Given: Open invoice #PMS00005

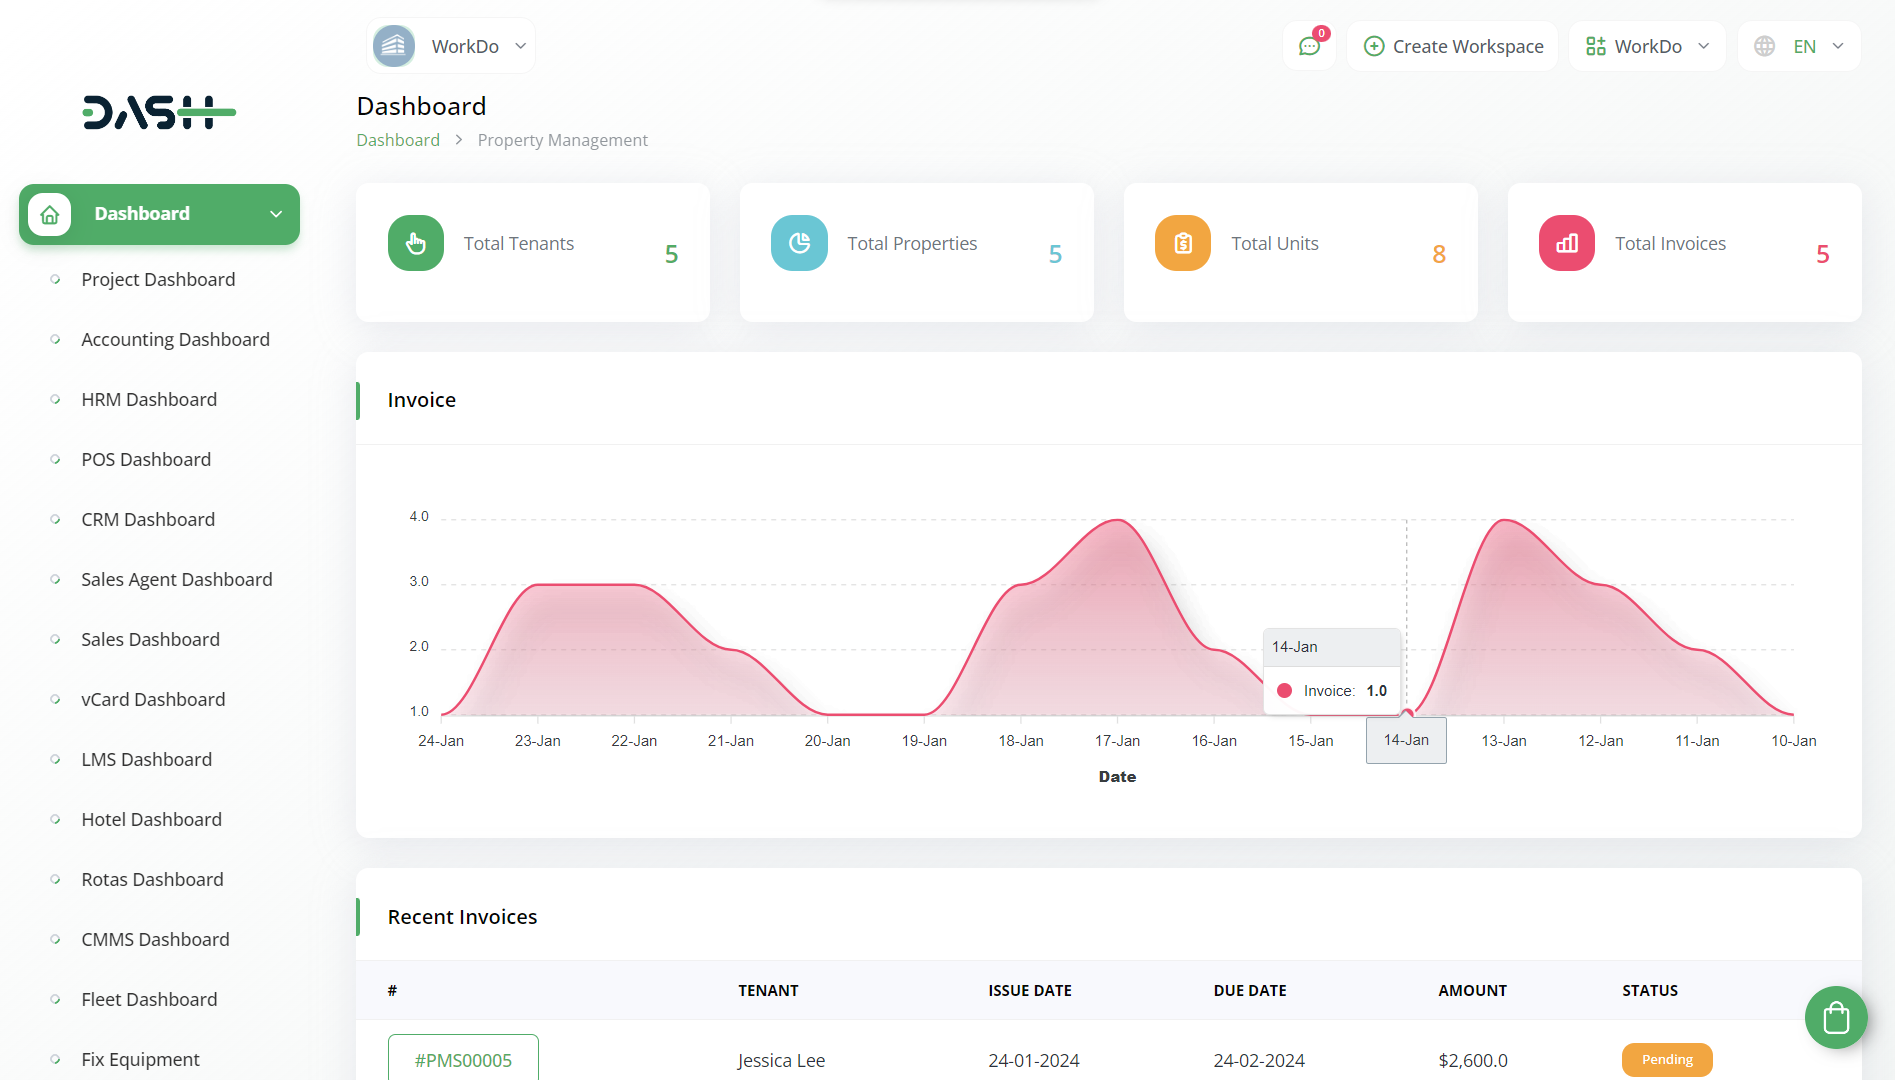Looking at the screenshot, I should click(x=463, y=1060).
